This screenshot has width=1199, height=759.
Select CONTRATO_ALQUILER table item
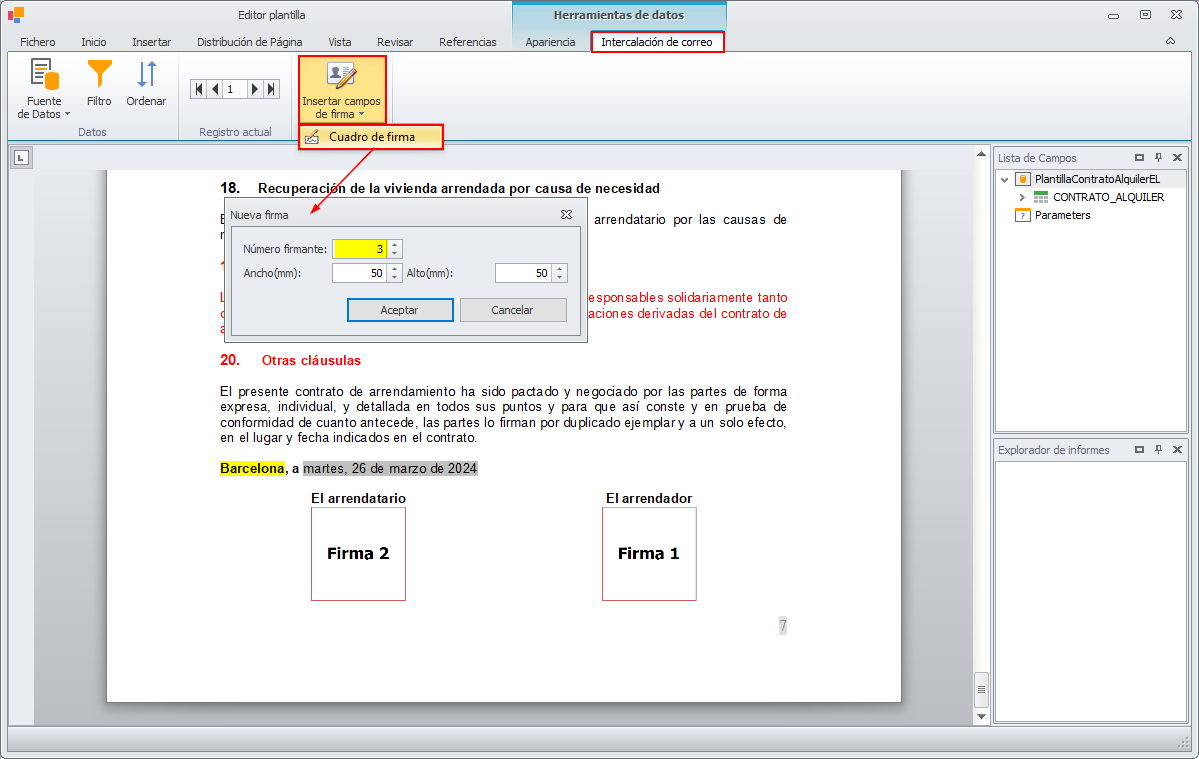(x=1108, y=197)
